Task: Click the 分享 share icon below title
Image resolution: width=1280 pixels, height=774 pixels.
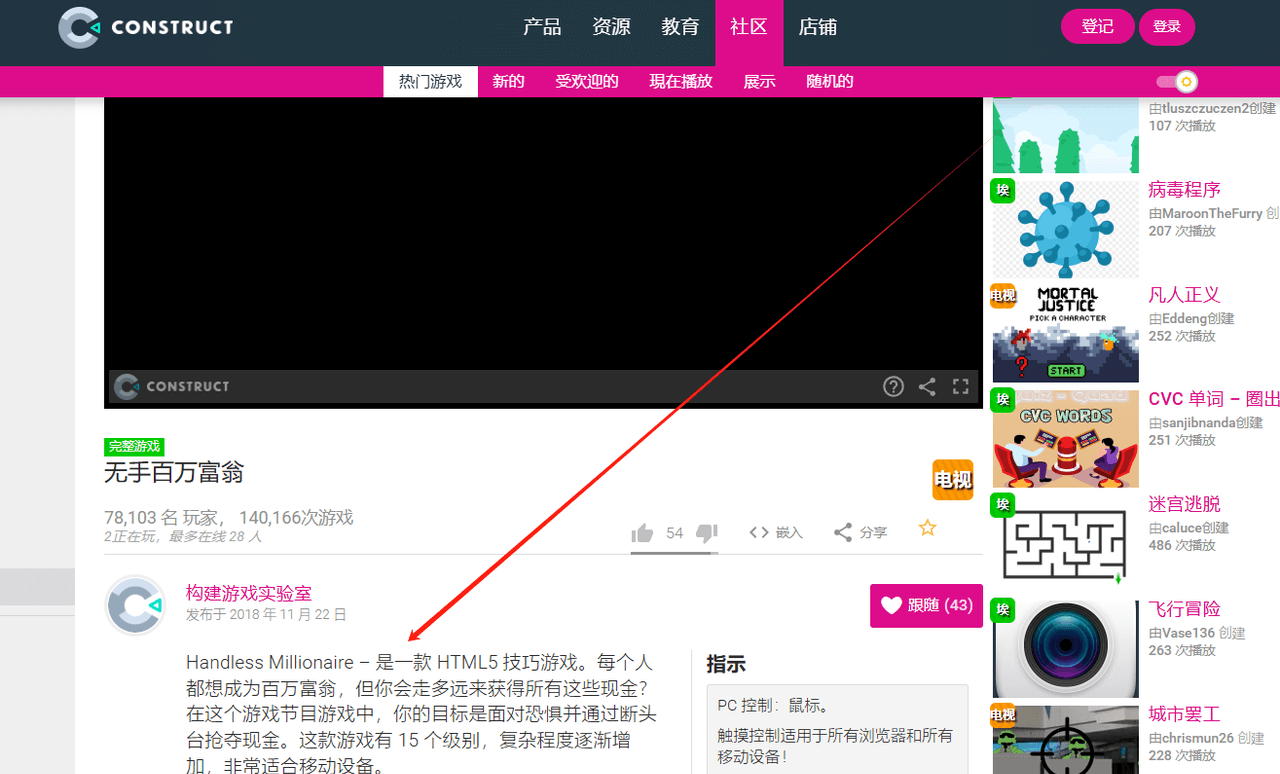Action: coord(860,533)
